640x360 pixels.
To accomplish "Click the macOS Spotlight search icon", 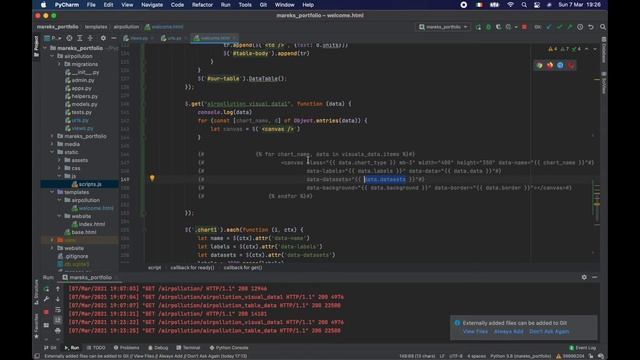I will (x=524, y=5).
